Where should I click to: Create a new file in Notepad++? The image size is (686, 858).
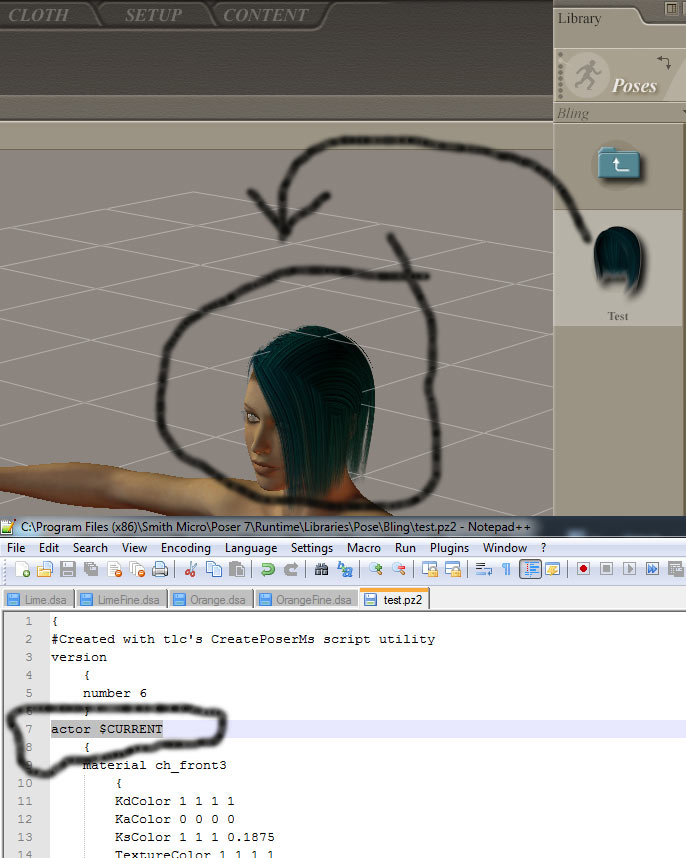[x=22, y=570]
